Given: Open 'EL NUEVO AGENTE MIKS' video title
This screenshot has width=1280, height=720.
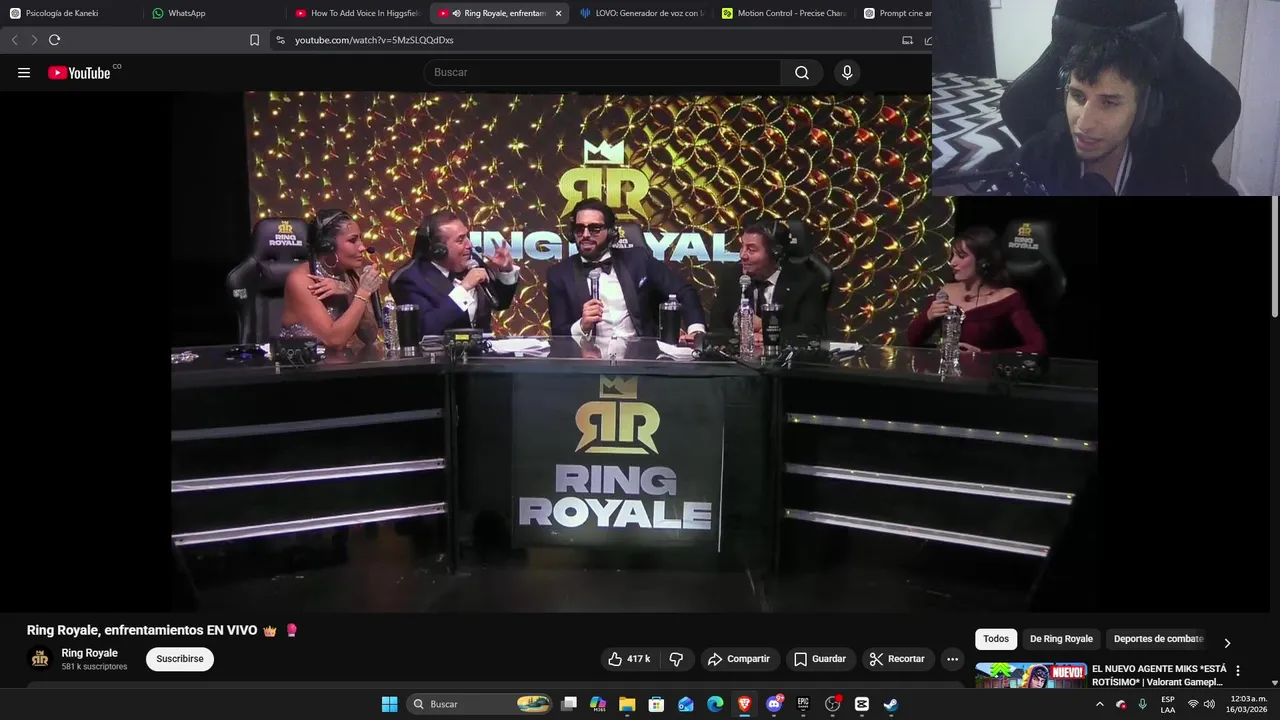Looking at the screenshot, I should coord(1159,675).
